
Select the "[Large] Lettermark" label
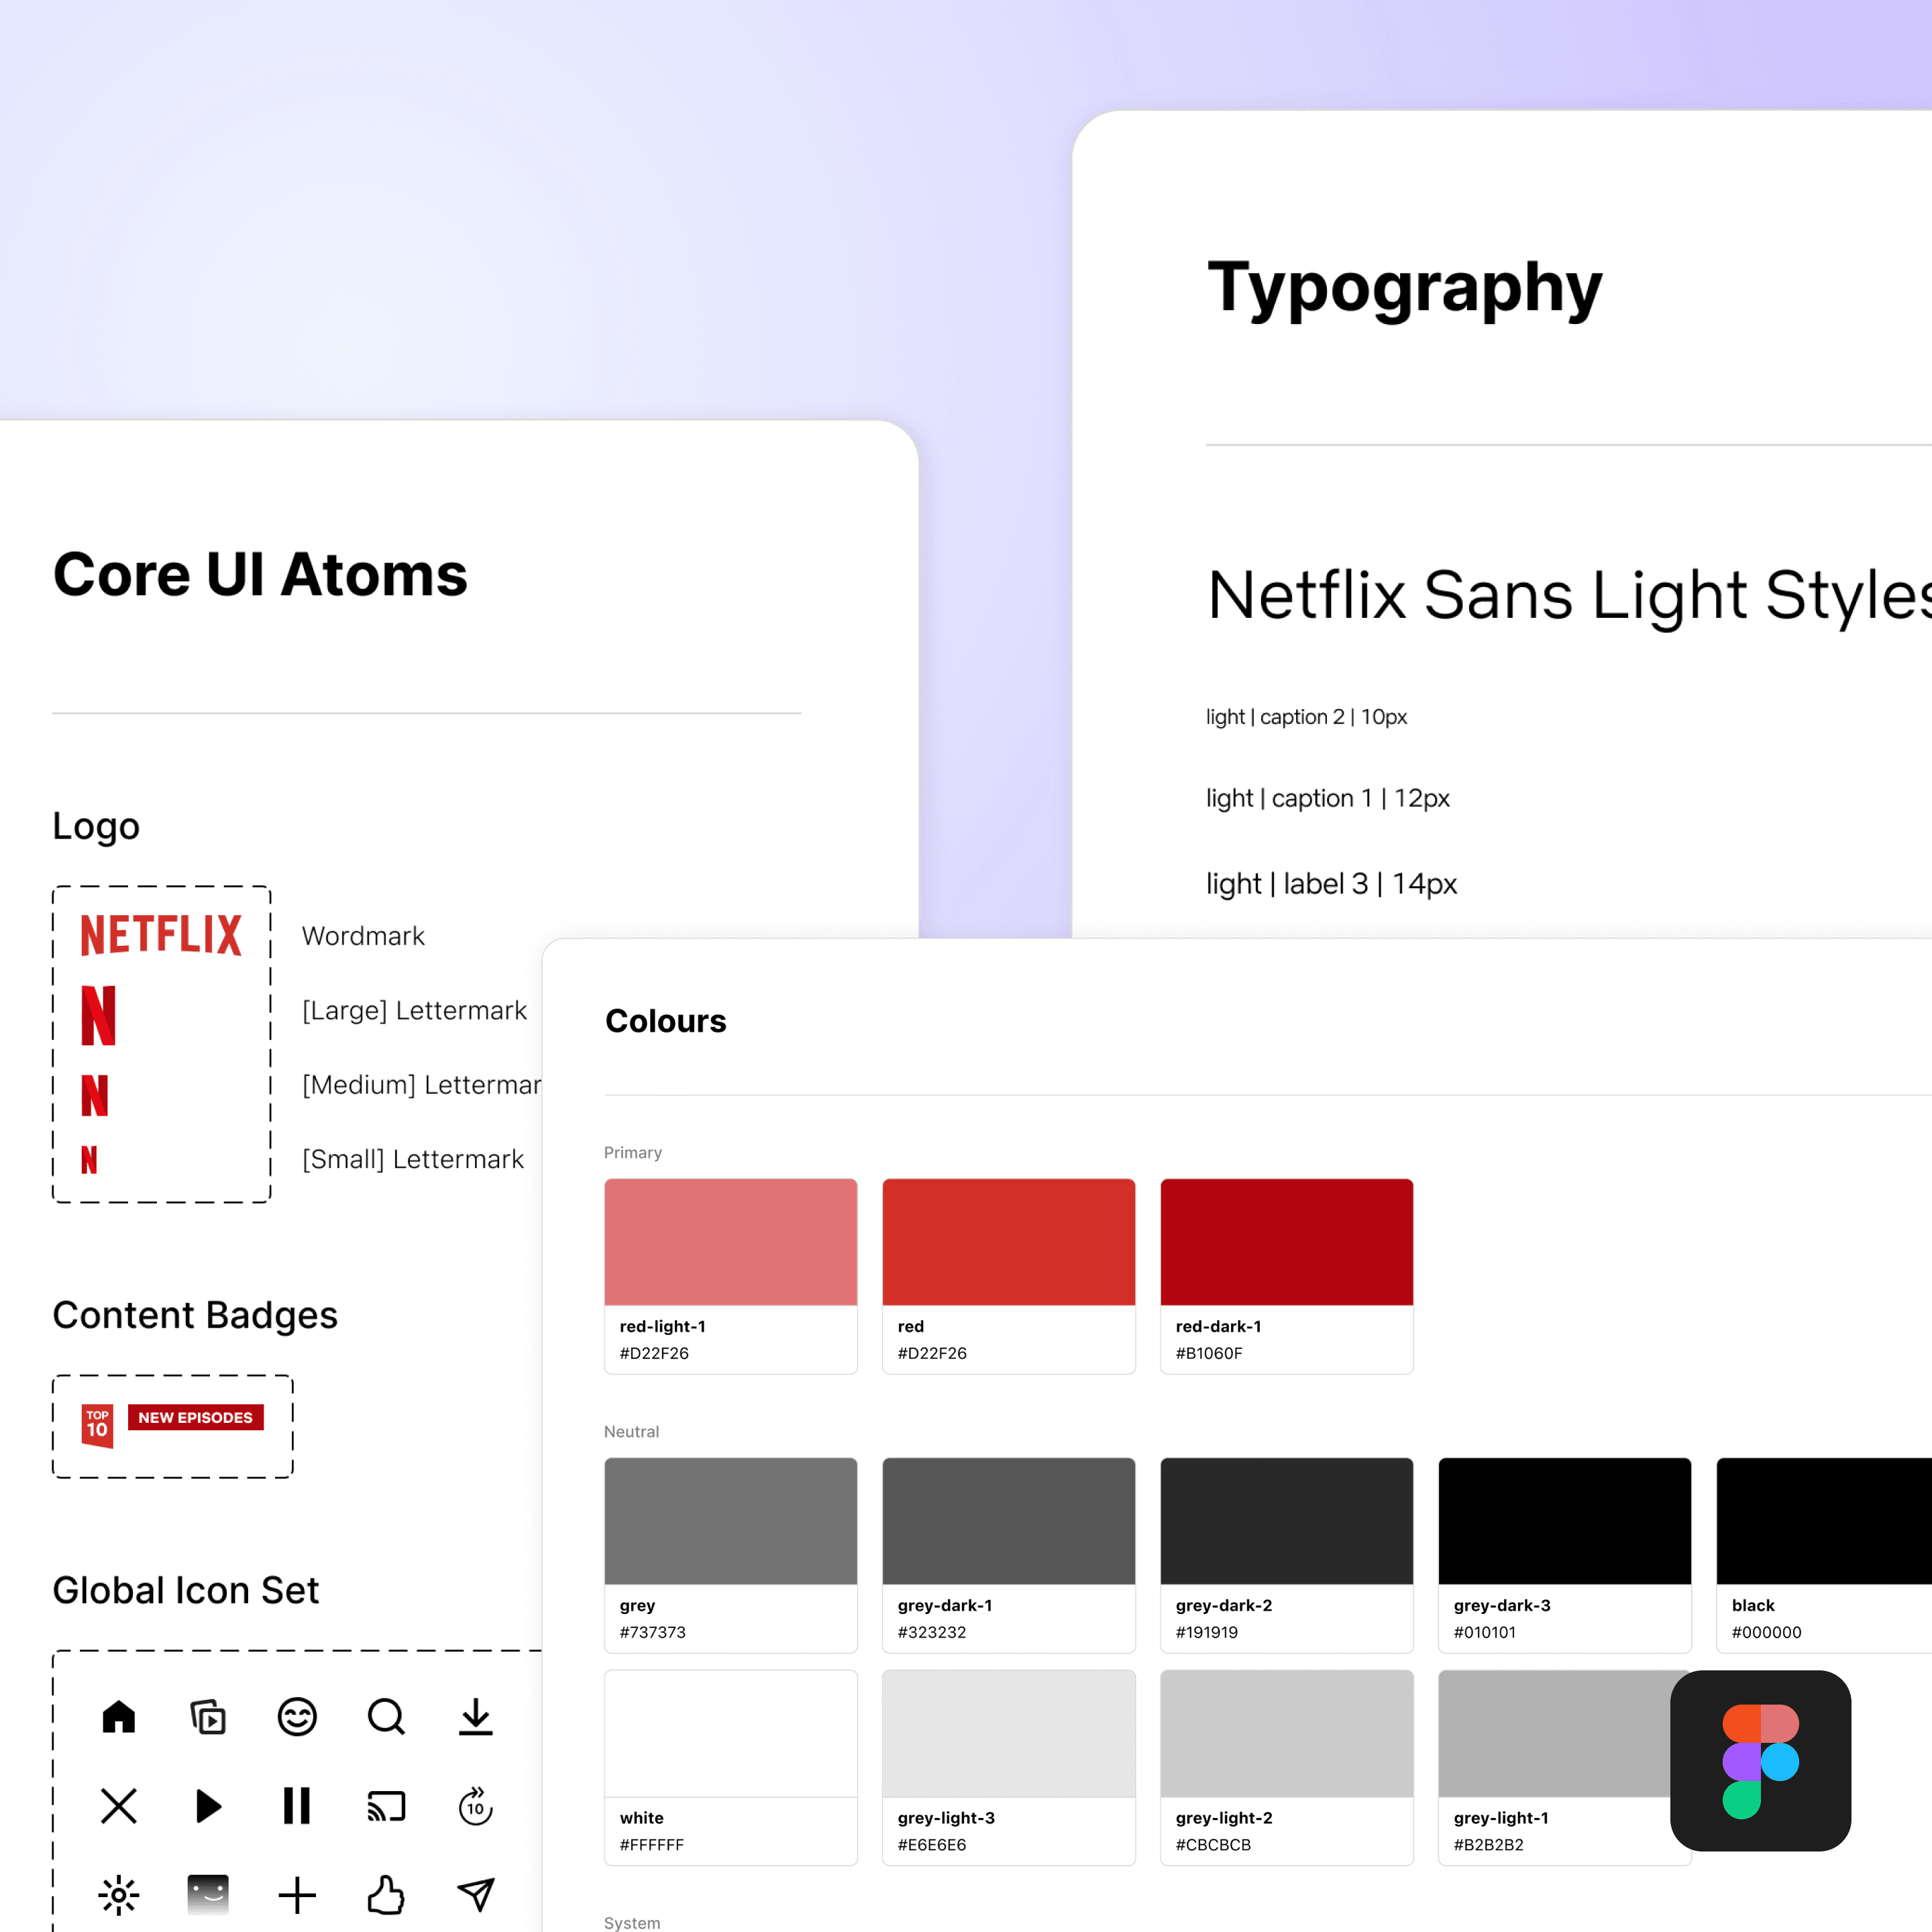pos(414,1011)
